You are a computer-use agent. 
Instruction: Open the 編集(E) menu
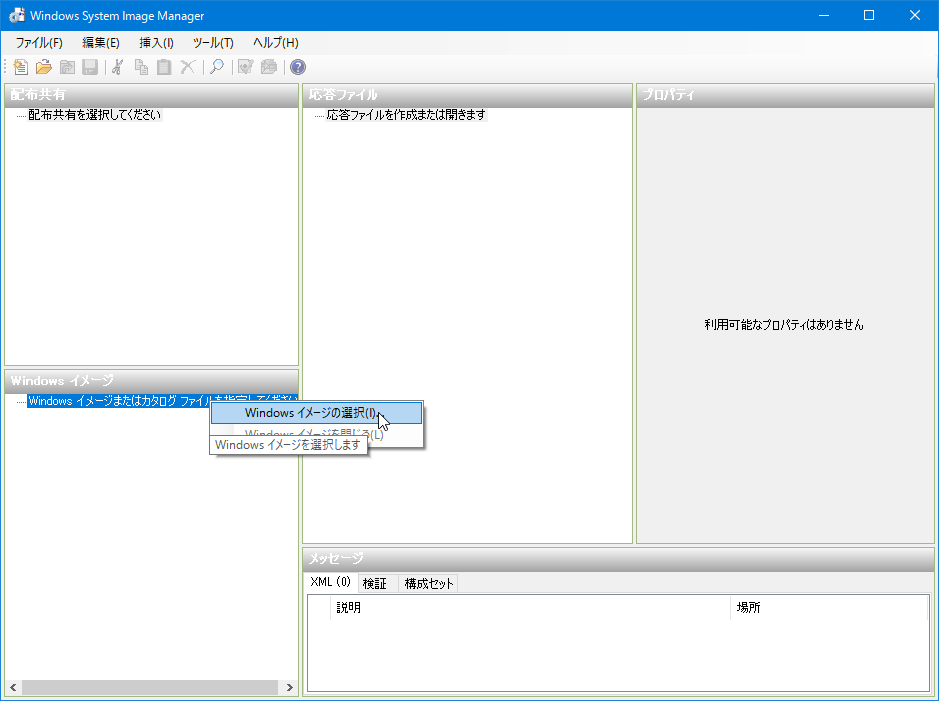pos(101,43)
